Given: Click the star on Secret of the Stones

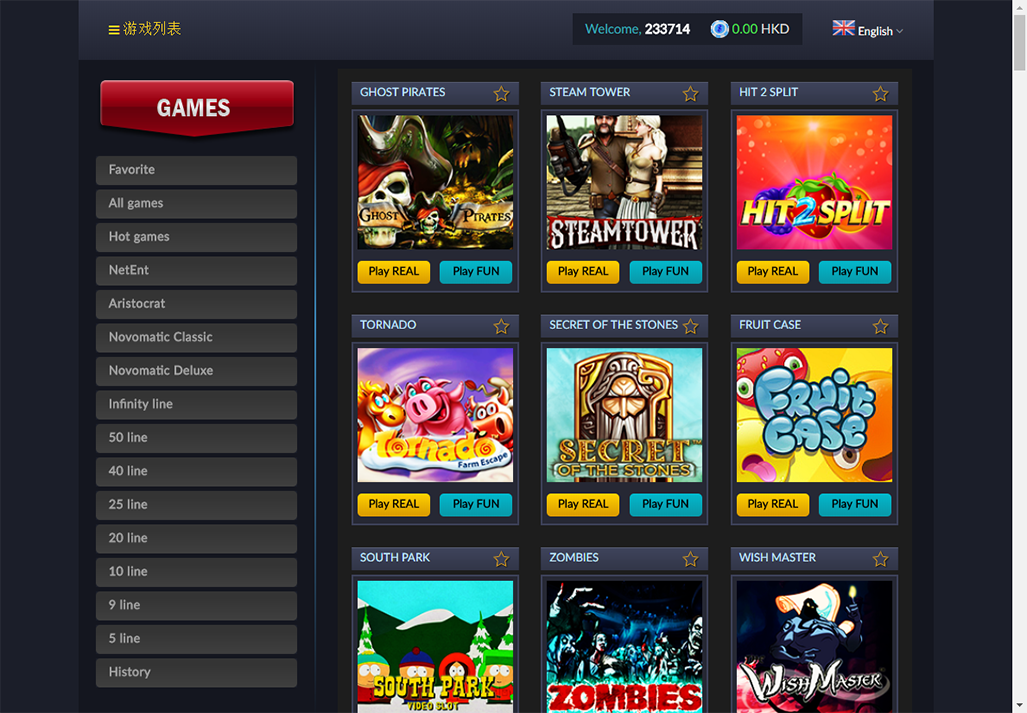Looking at the screenshot, I should [690, 326].
